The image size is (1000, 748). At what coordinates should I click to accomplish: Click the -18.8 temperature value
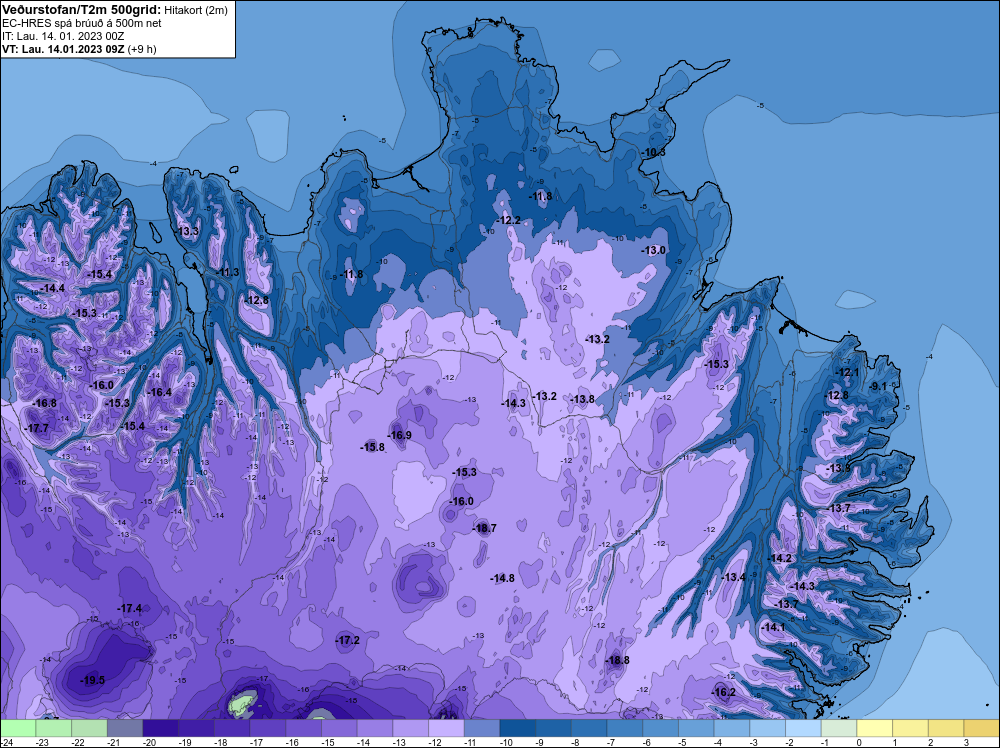tap(617, 660)
